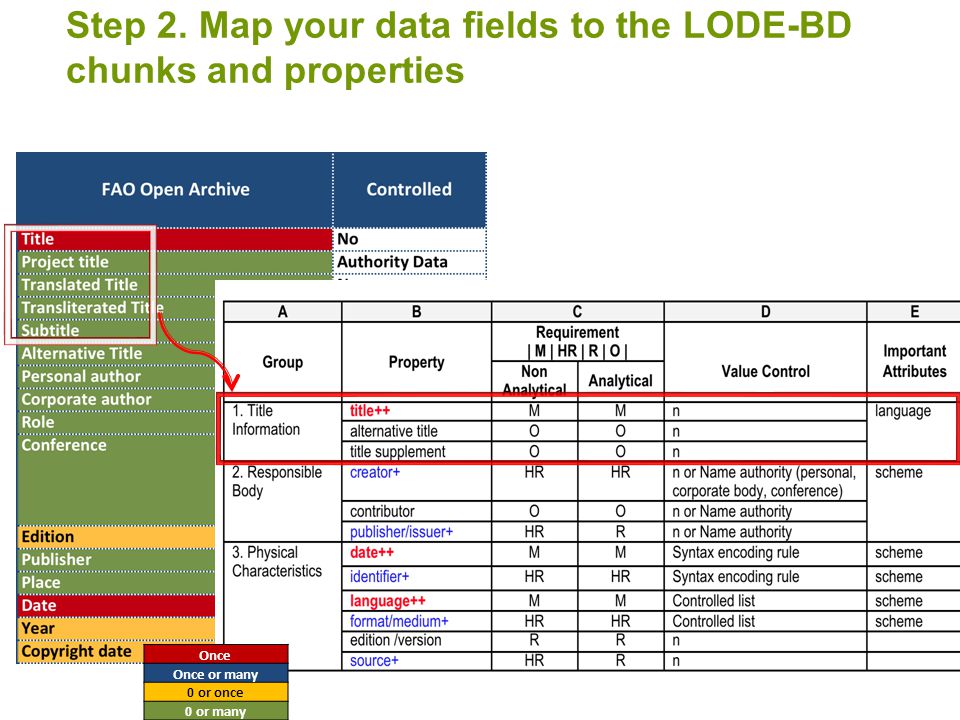Screen dimensions: 960x720
Task: Click the 'FAO Open Archive' header cell
Action: [175, 190]
